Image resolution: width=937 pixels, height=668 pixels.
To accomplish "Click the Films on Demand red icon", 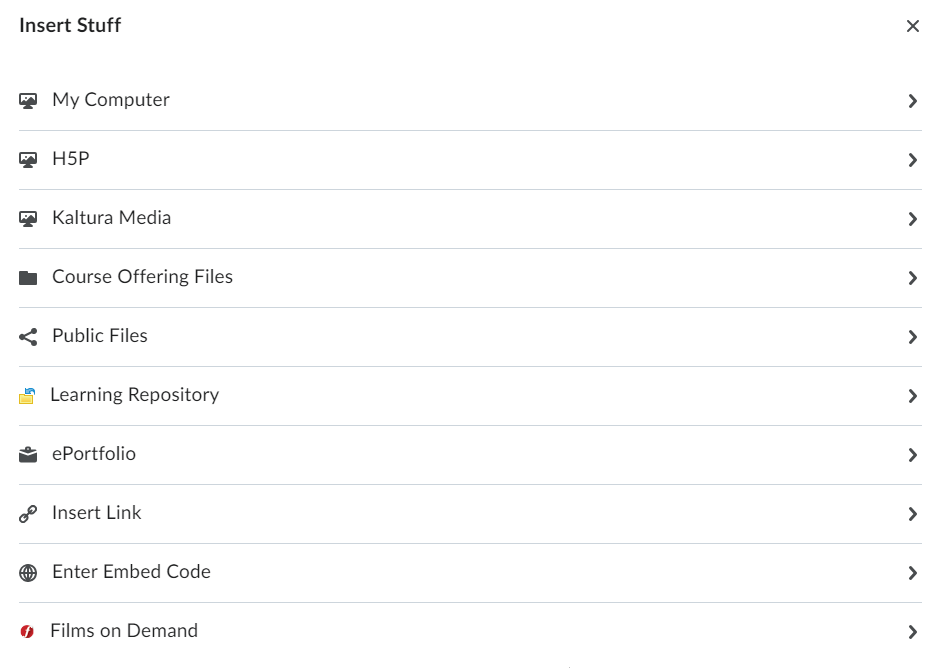I will pyautogui.click(x=27, y=632).
